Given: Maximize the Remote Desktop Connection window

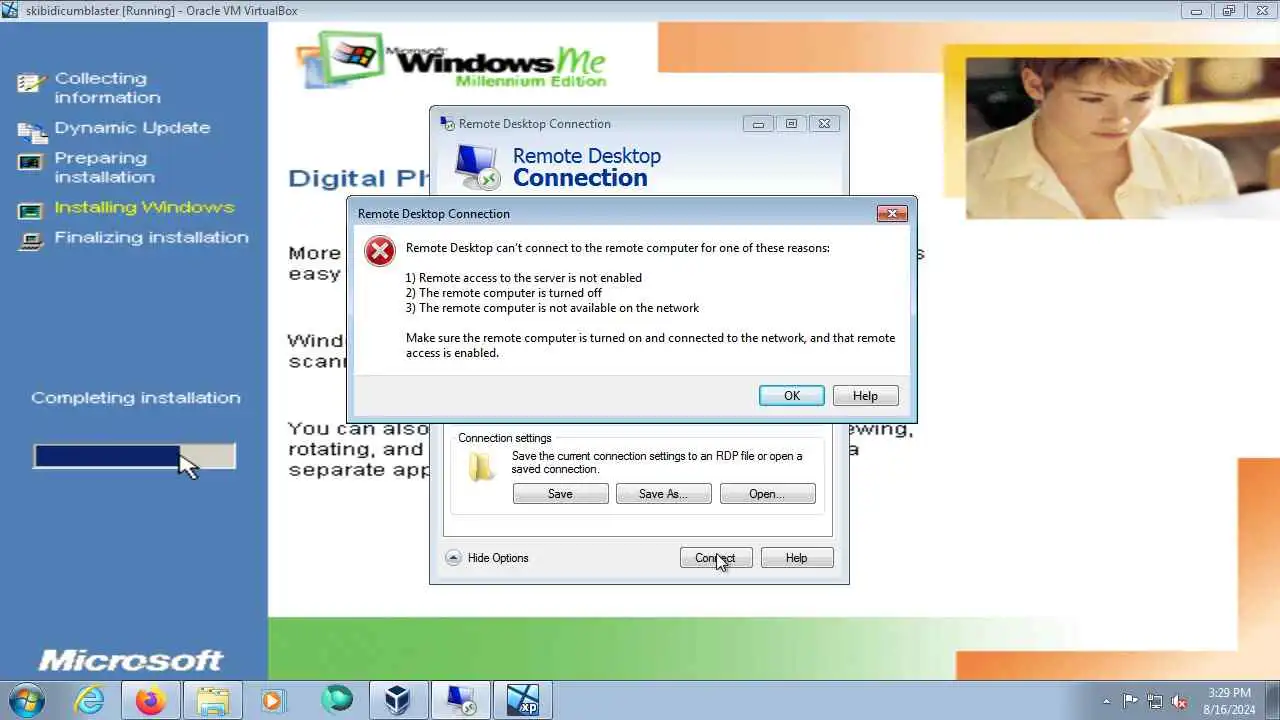Looking at the screenshot, I should [x=791, y=124].
